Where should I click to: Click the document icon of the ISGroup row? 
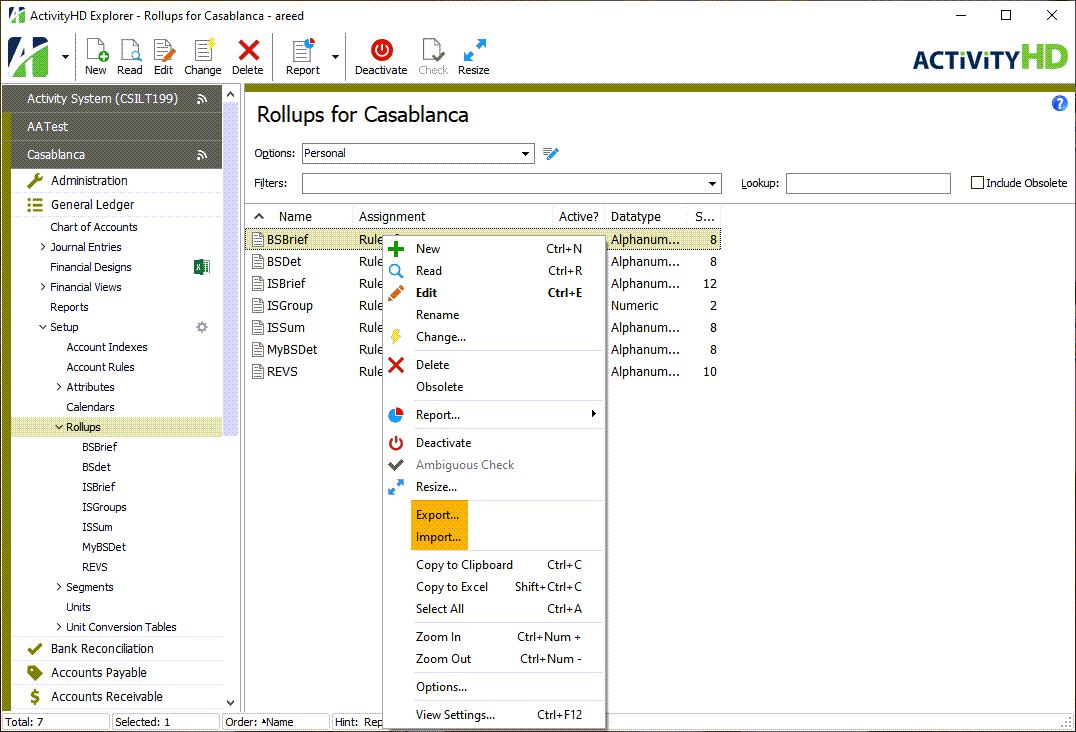tap(258, 305)
